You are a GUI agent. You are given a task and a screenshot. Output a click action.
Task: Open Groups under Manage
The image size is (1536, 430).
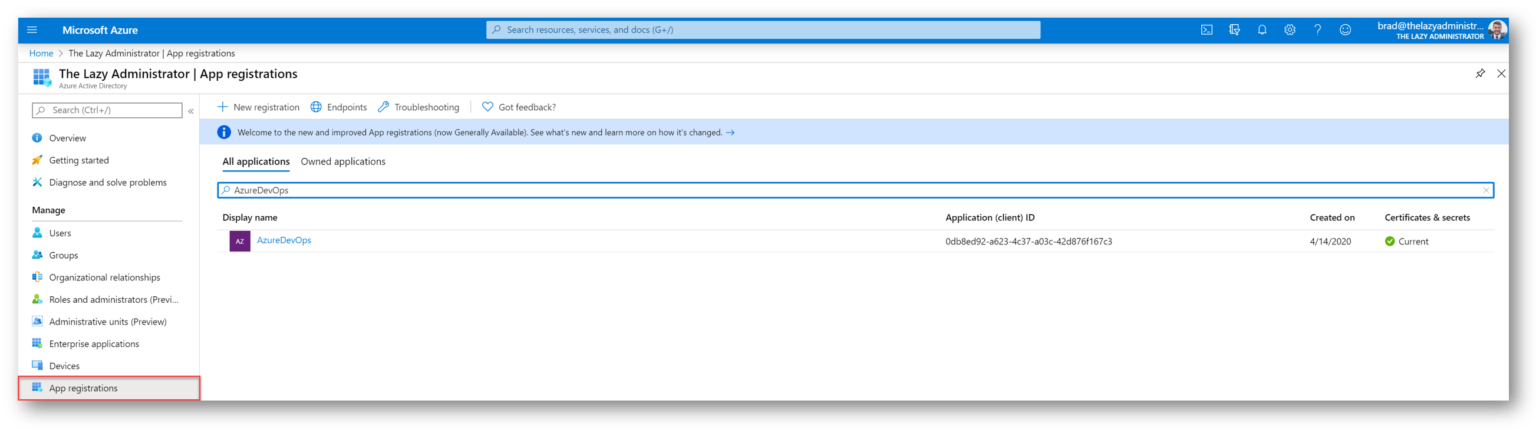63,255
